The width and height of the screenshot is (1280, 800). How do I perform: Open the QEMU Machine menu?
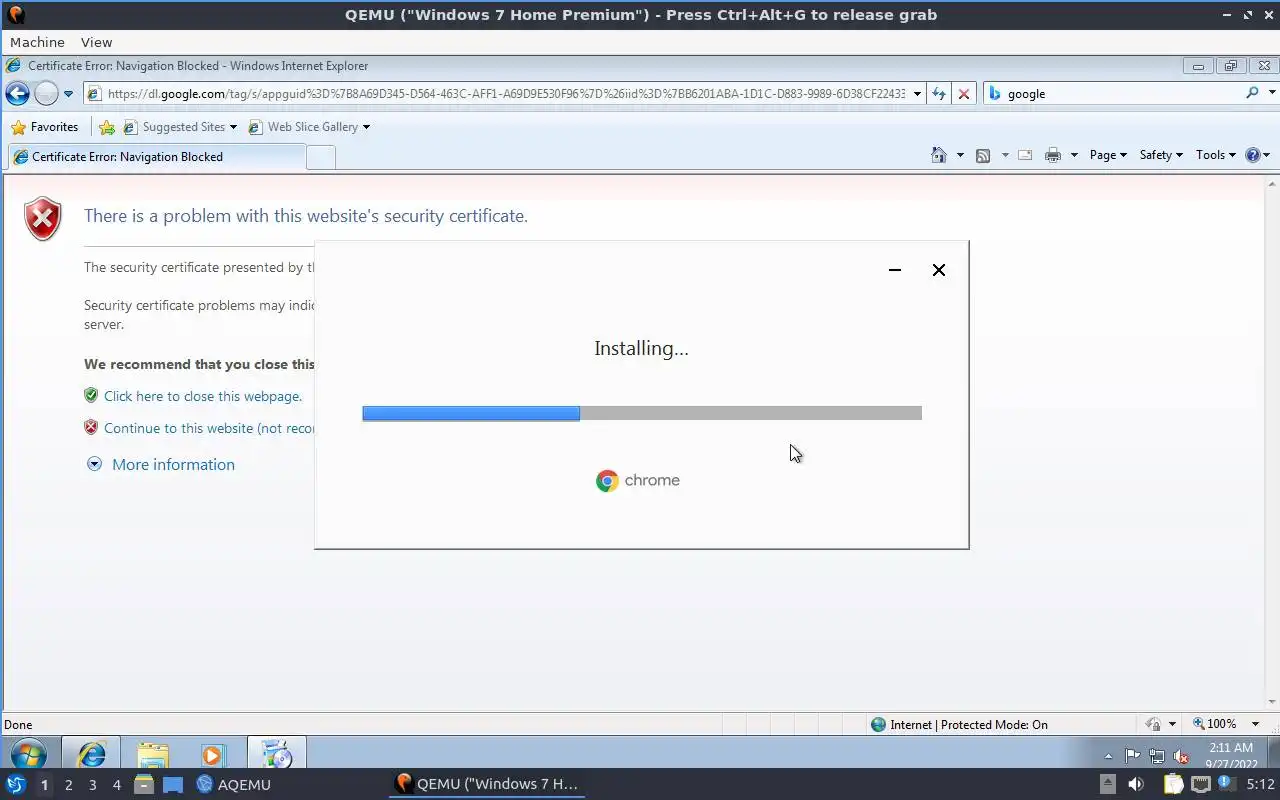pos(37,42)
